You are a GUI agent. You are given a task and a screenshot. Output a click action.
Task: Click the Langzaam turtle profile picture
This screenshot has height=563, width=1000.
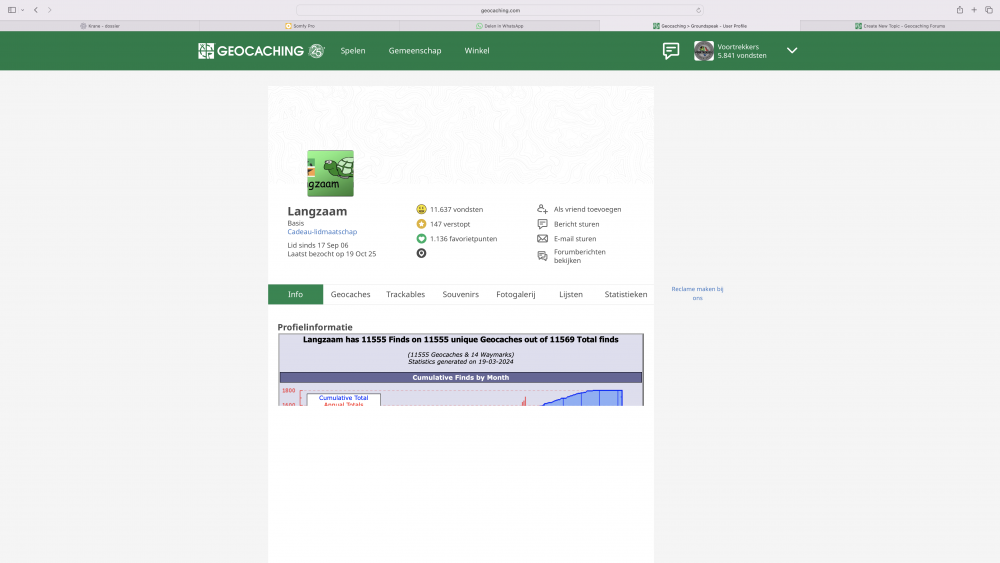[330, 173]
